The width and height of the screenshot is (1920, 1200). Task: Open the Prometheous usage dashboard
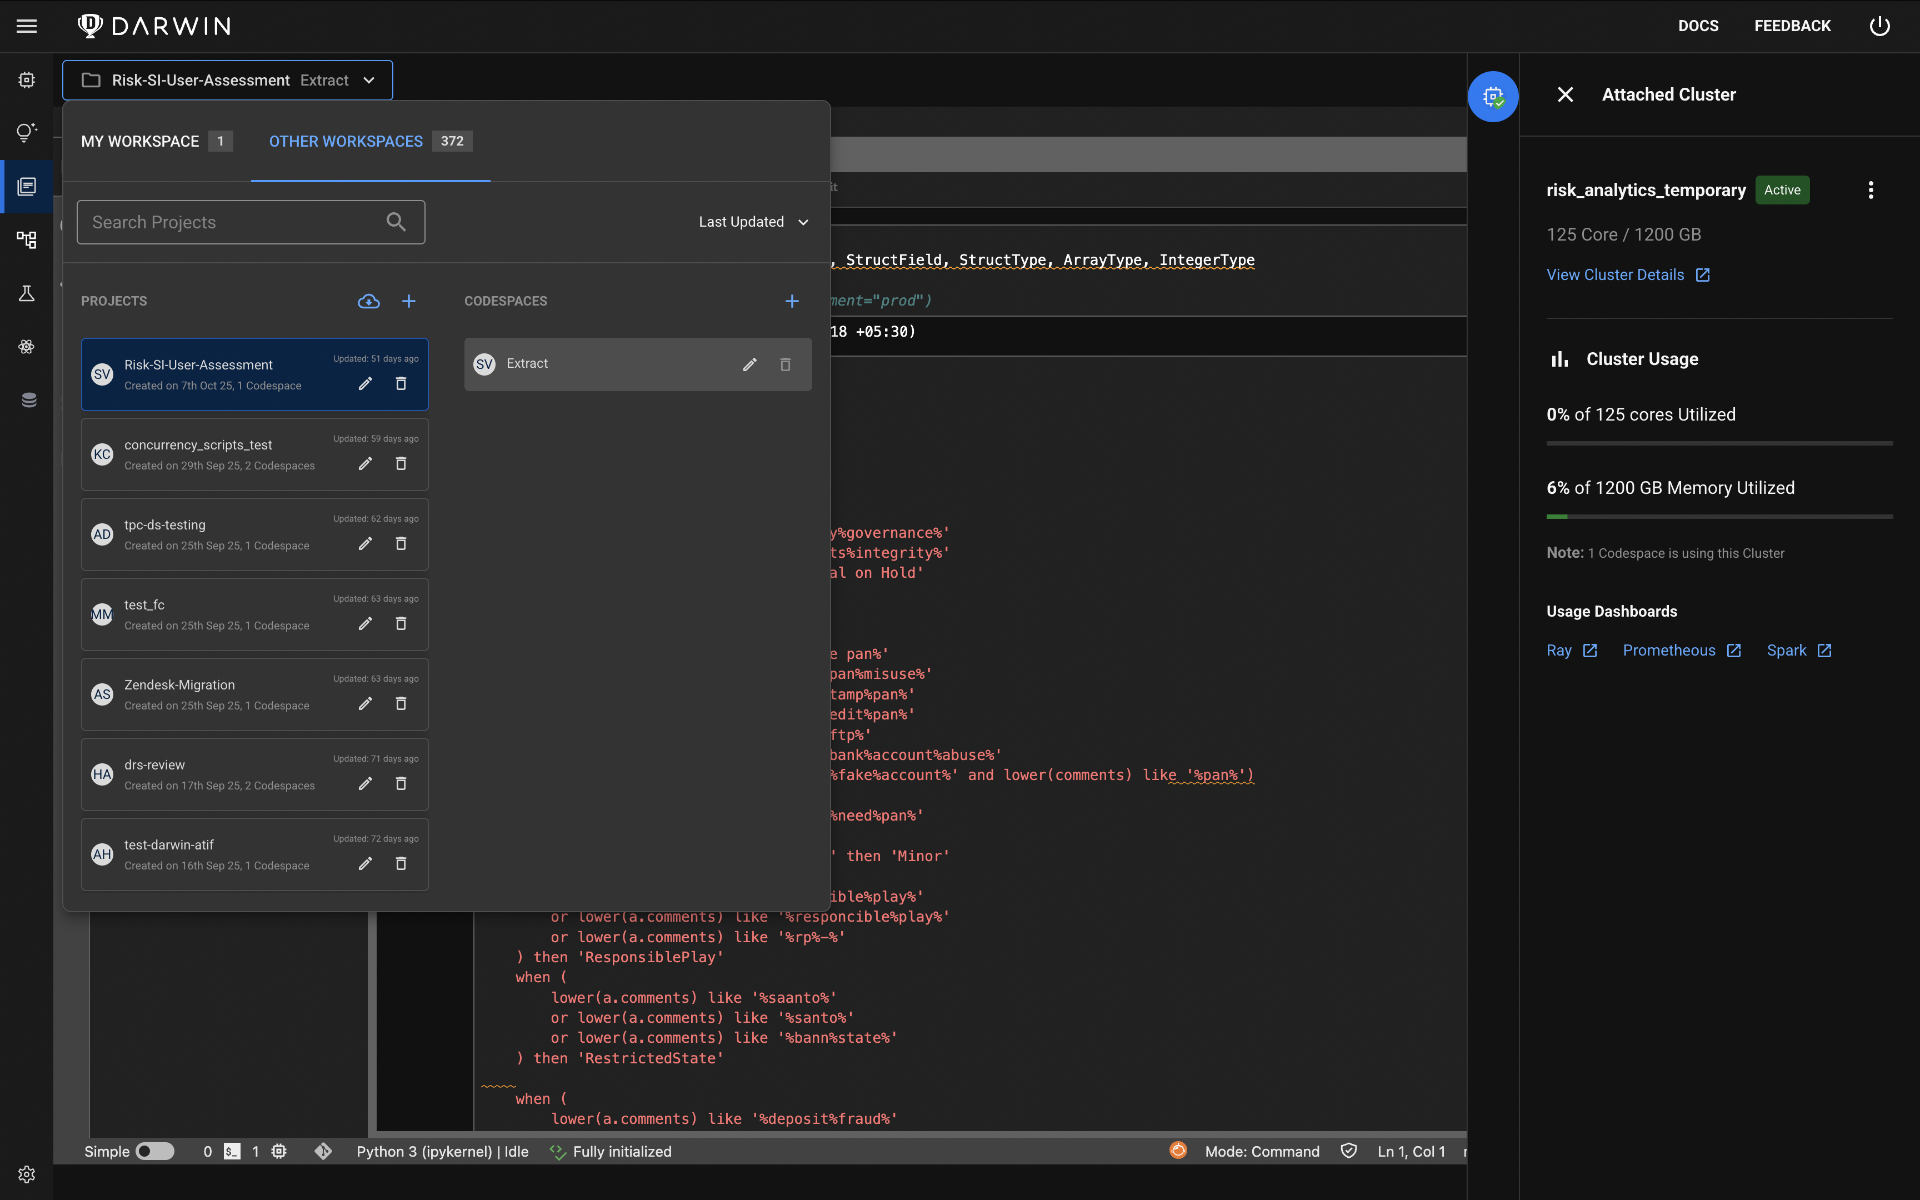(1682, 651)
